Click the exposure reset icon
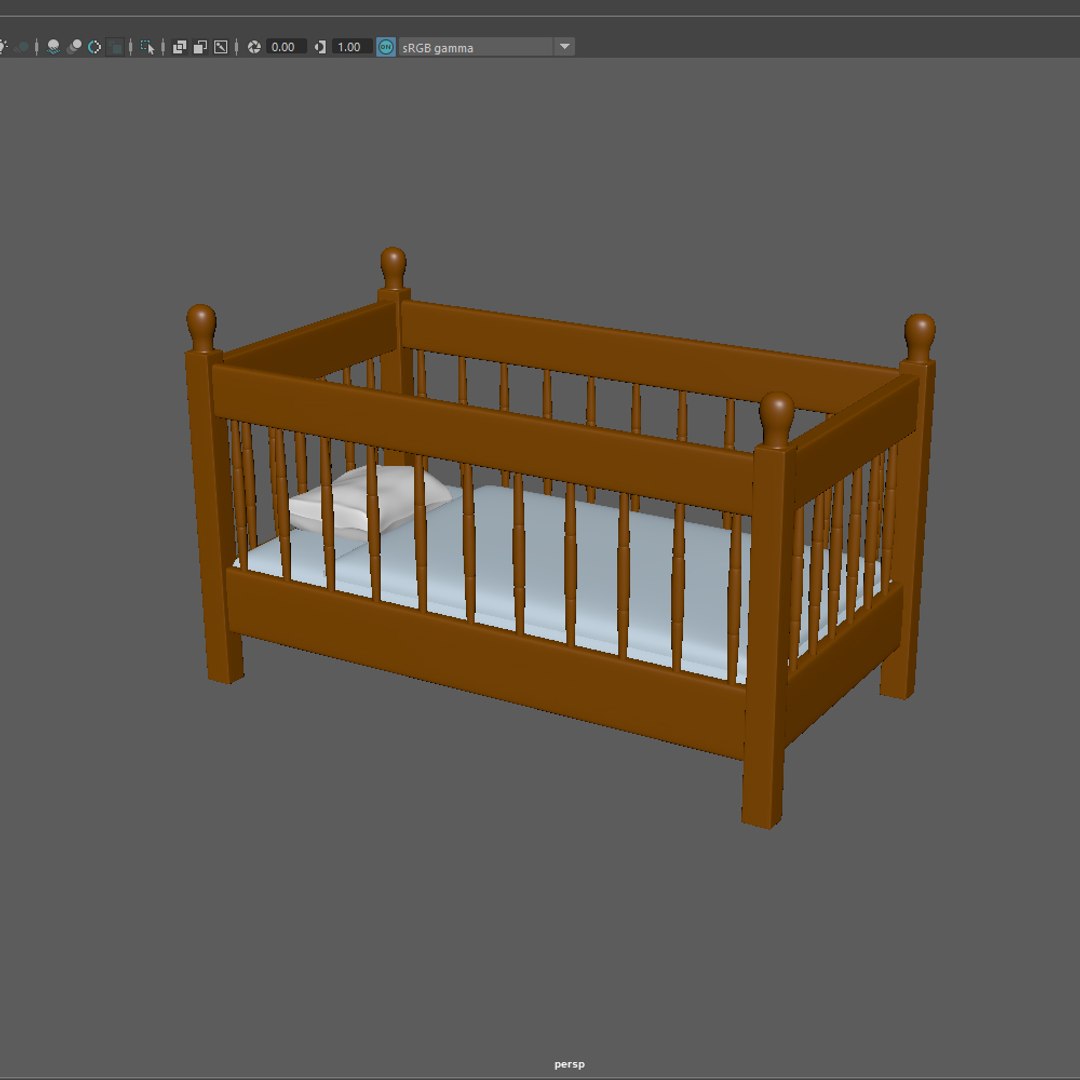 tap(254, 47)
